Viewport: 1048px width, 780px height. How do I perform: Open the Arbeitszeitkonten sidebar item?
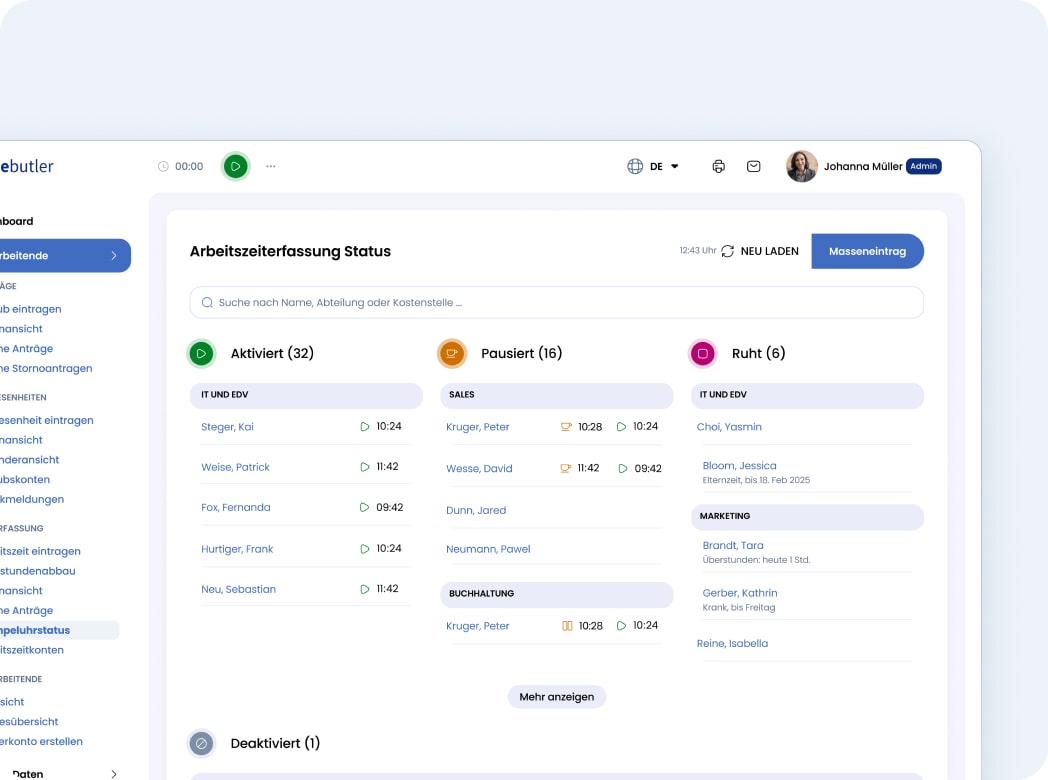tap(32, 650)
